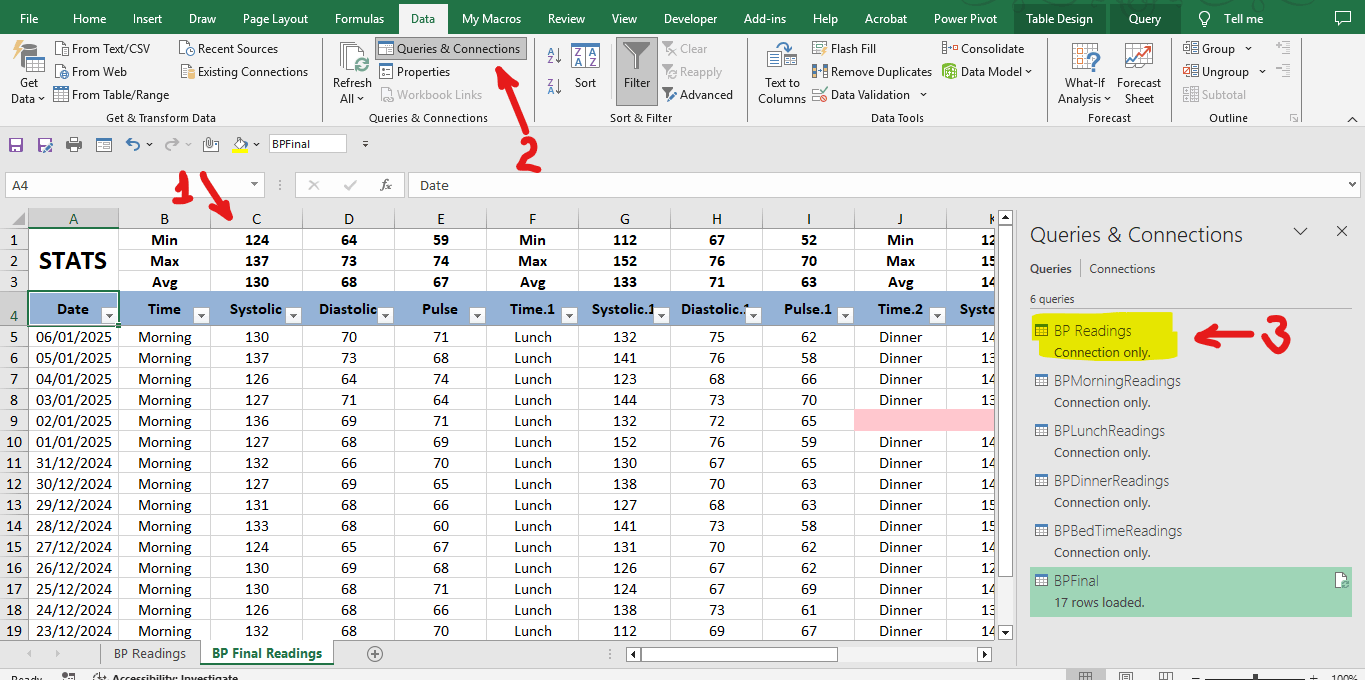
Task: Open Recent Sources
Action: (228, 48)
